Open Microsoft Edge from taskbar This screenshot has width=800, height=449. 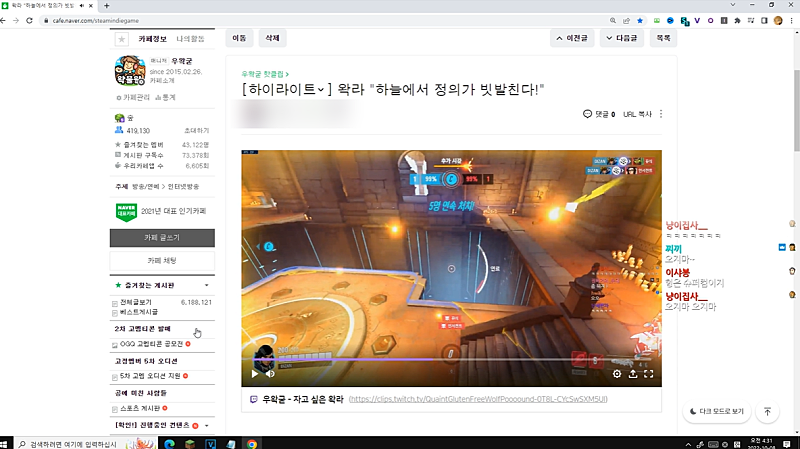[169, 444]
